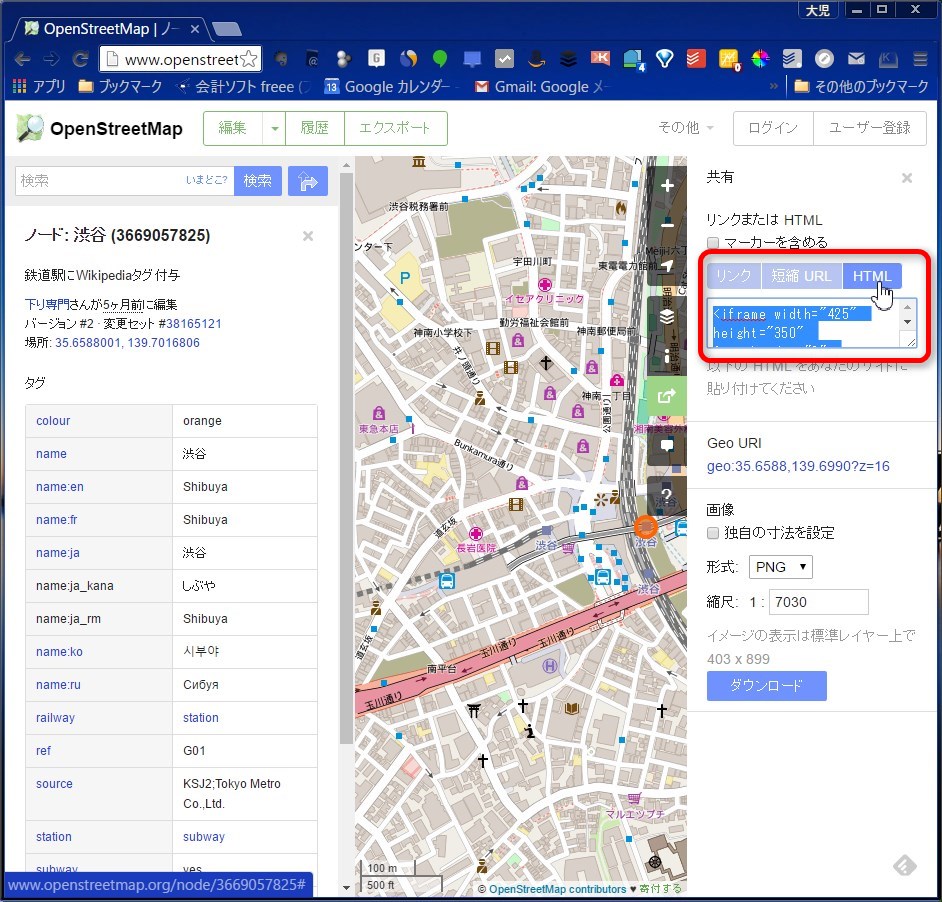
Task: Open the PNG format dropdown
Action: 780,567
